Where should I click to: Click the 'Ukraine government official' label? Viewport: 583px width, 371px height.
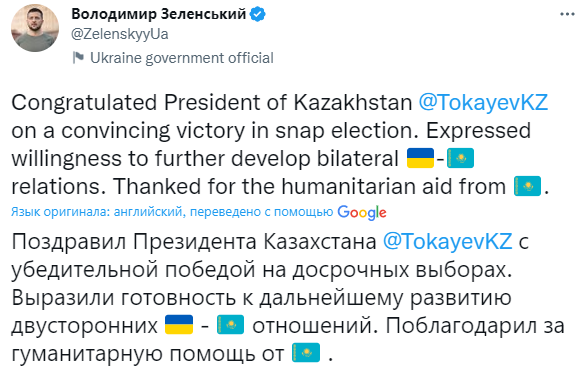[x=182, y=58]
